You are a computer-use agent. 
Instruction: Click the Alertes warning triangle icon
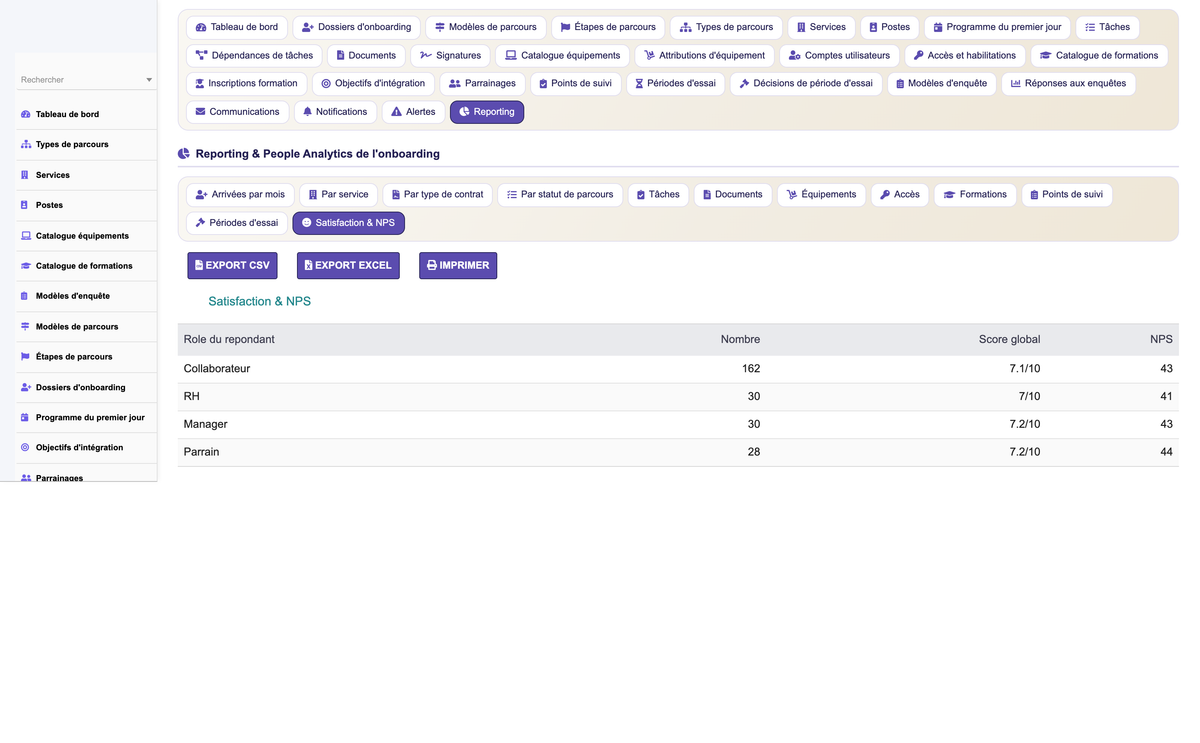[x=396, y=112]
